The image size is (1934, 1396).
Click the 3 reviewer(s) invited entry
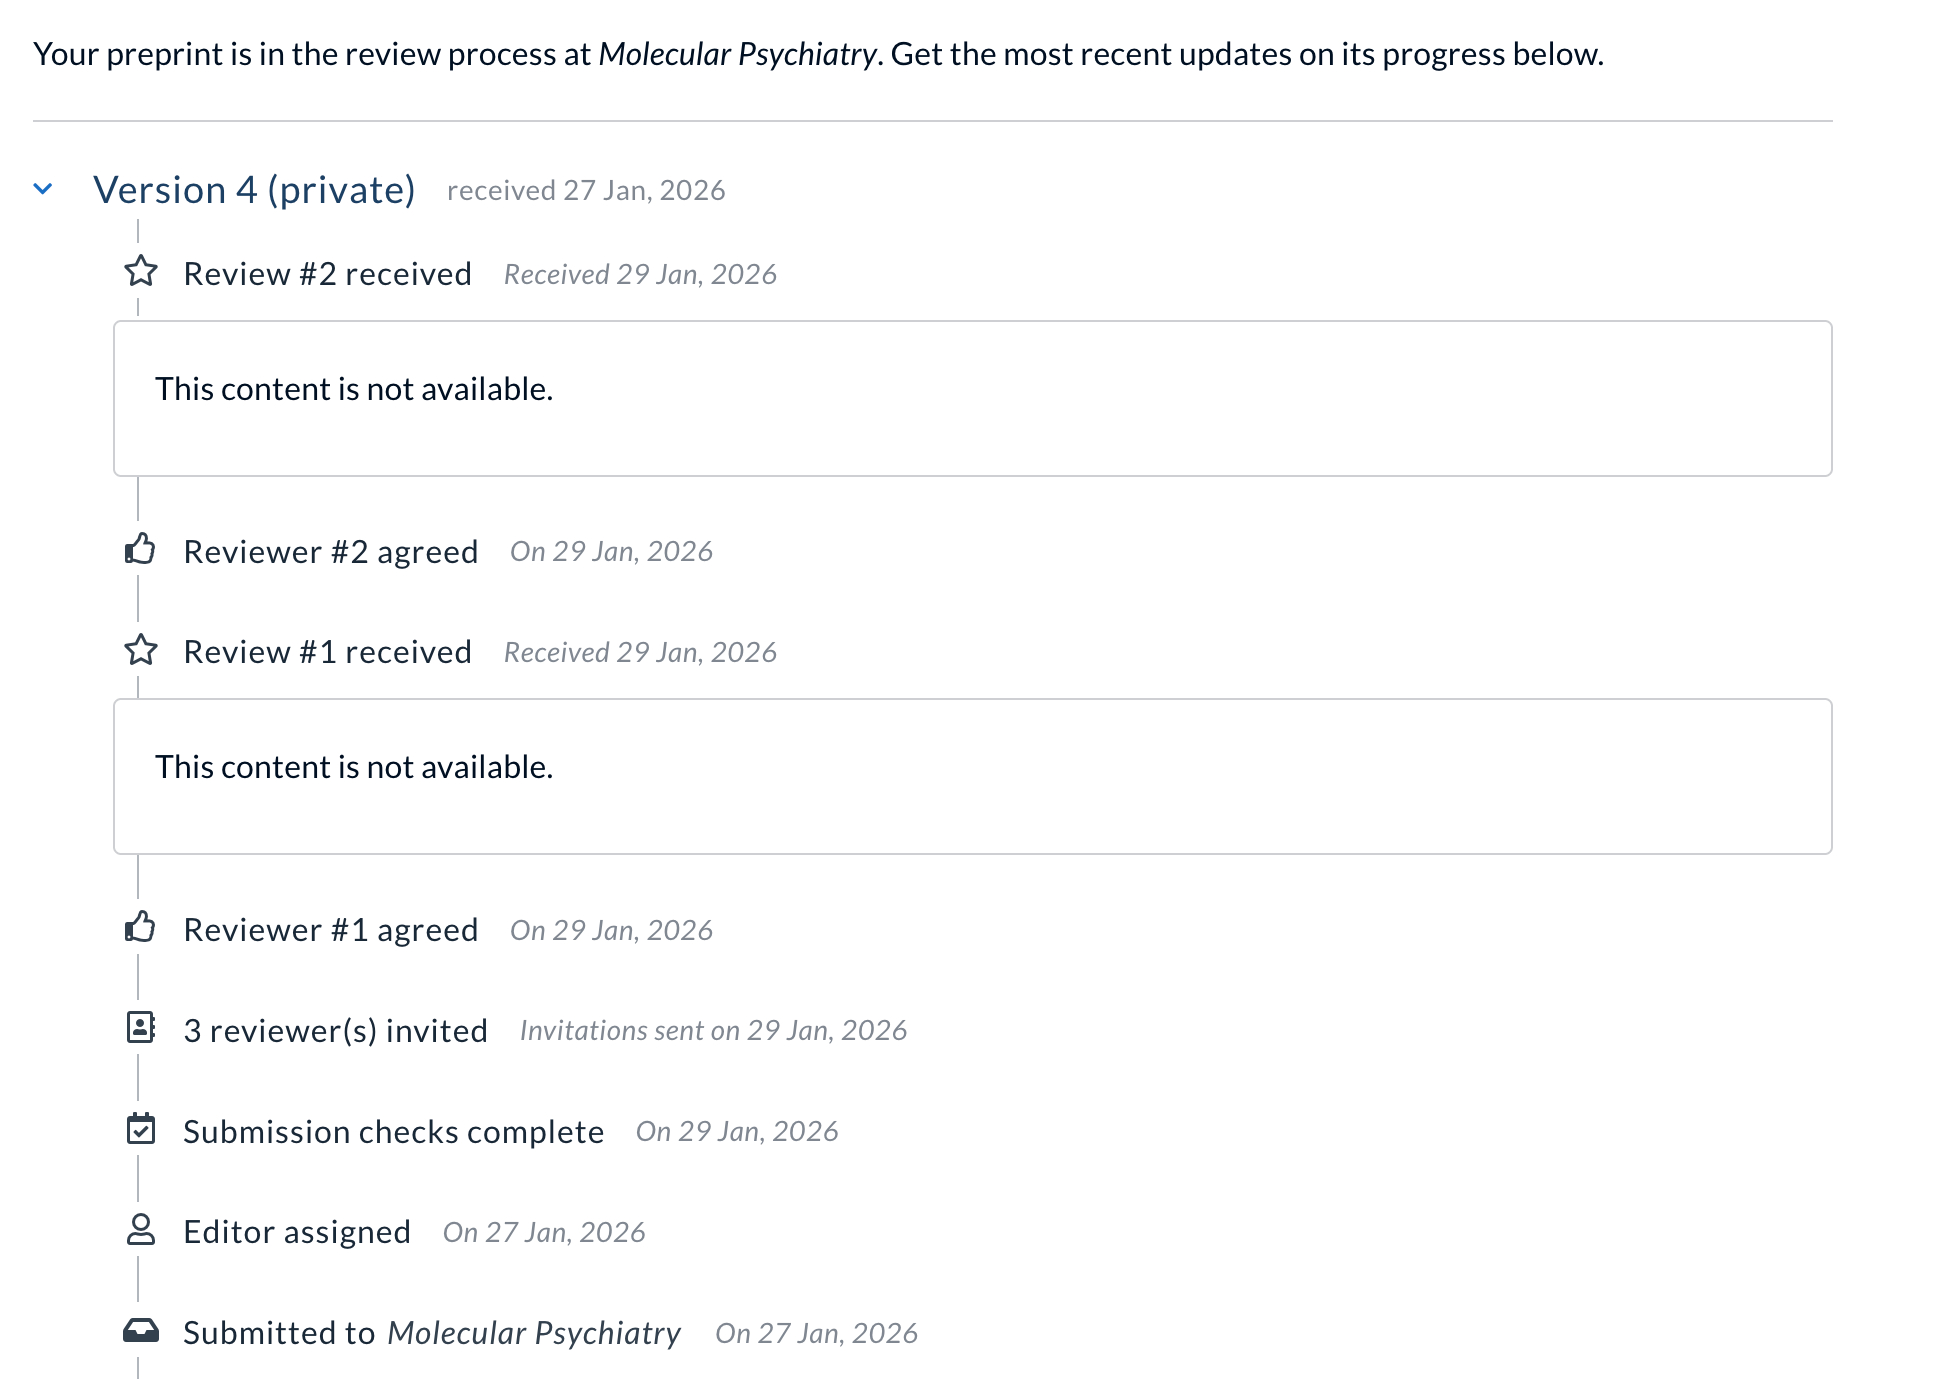coord(335,1031)
